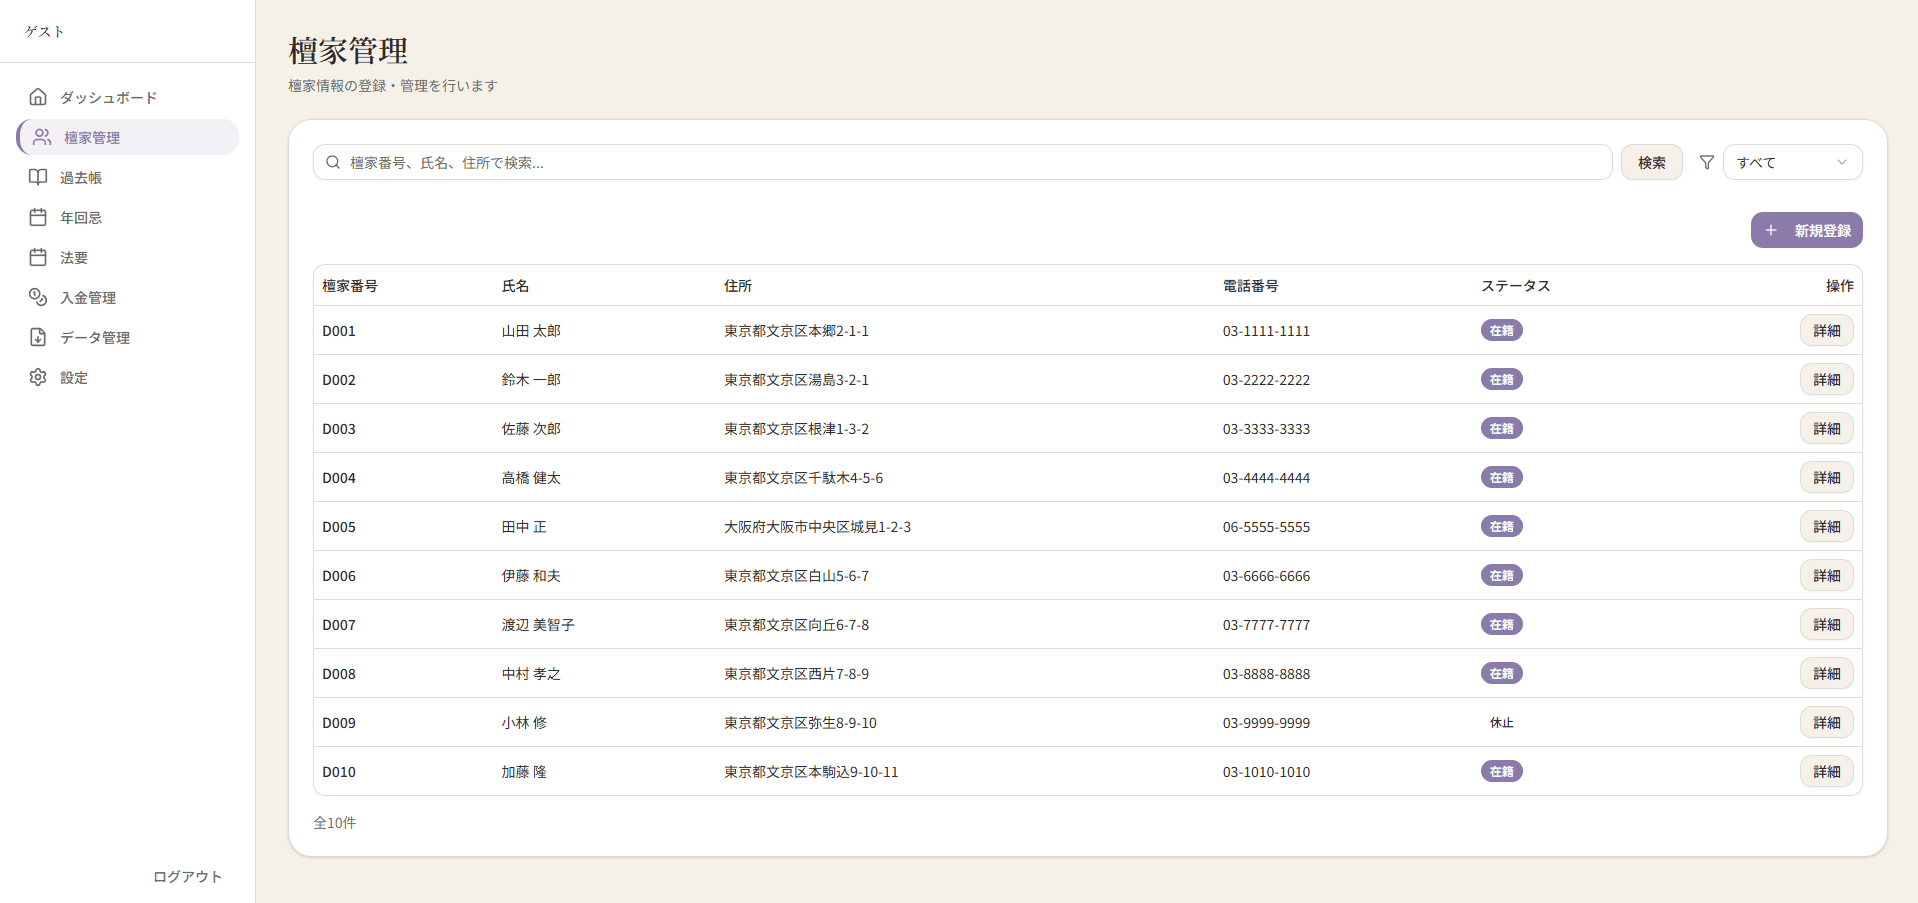Click the 年回忌 calendar icon
The height and width of the screenshot is (903, 1918).
pos(38,217)
